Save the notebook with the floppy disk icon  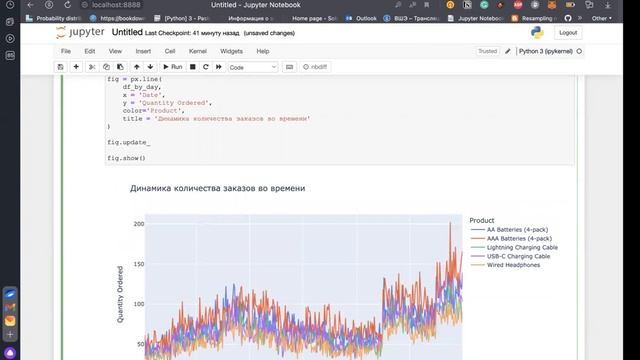coord(60,67)
